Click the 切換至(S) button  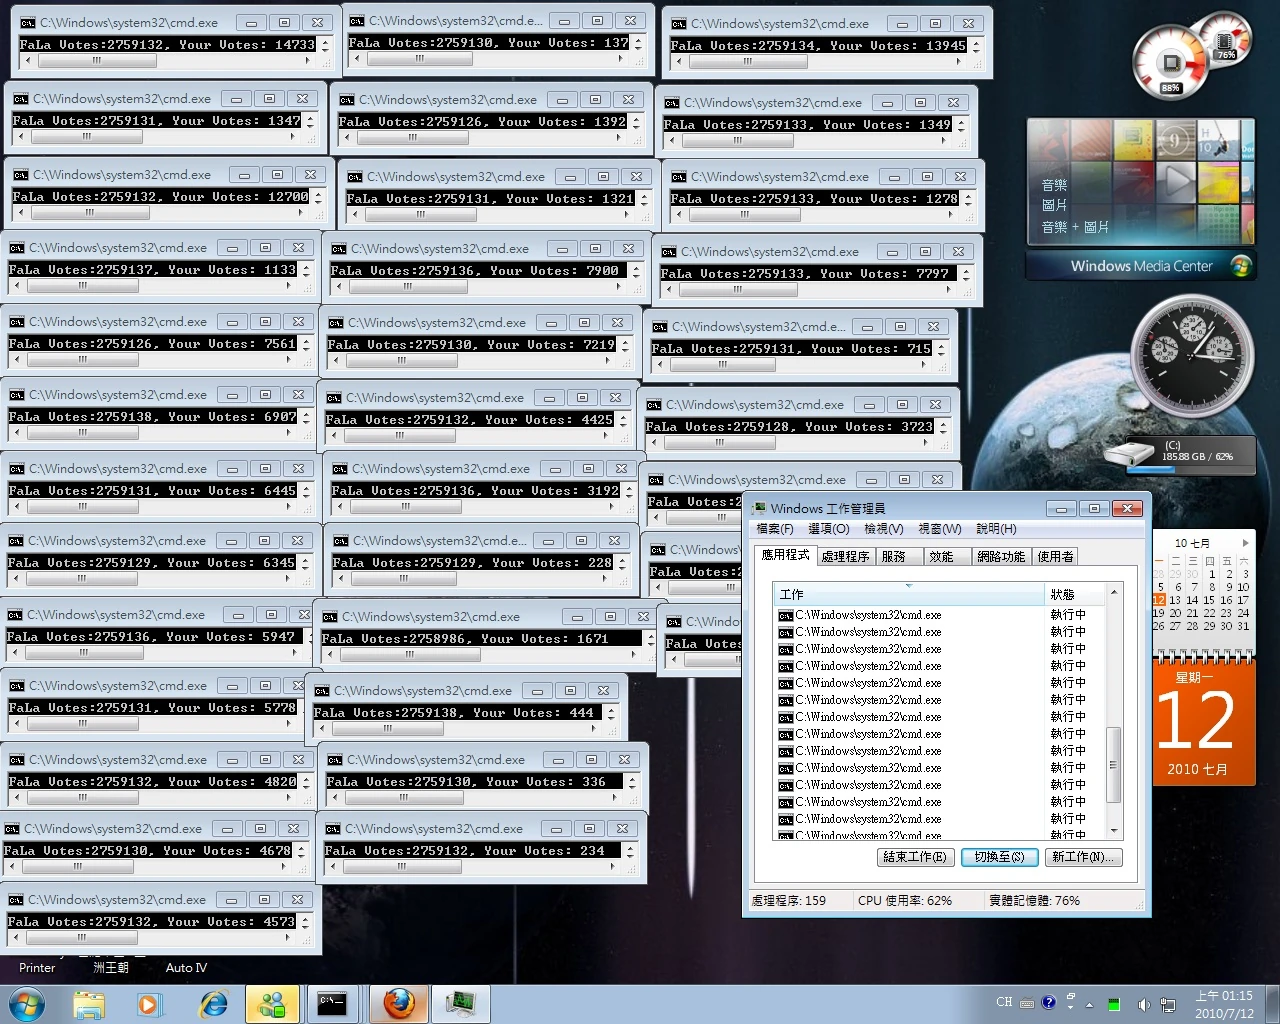pos(999,857)
